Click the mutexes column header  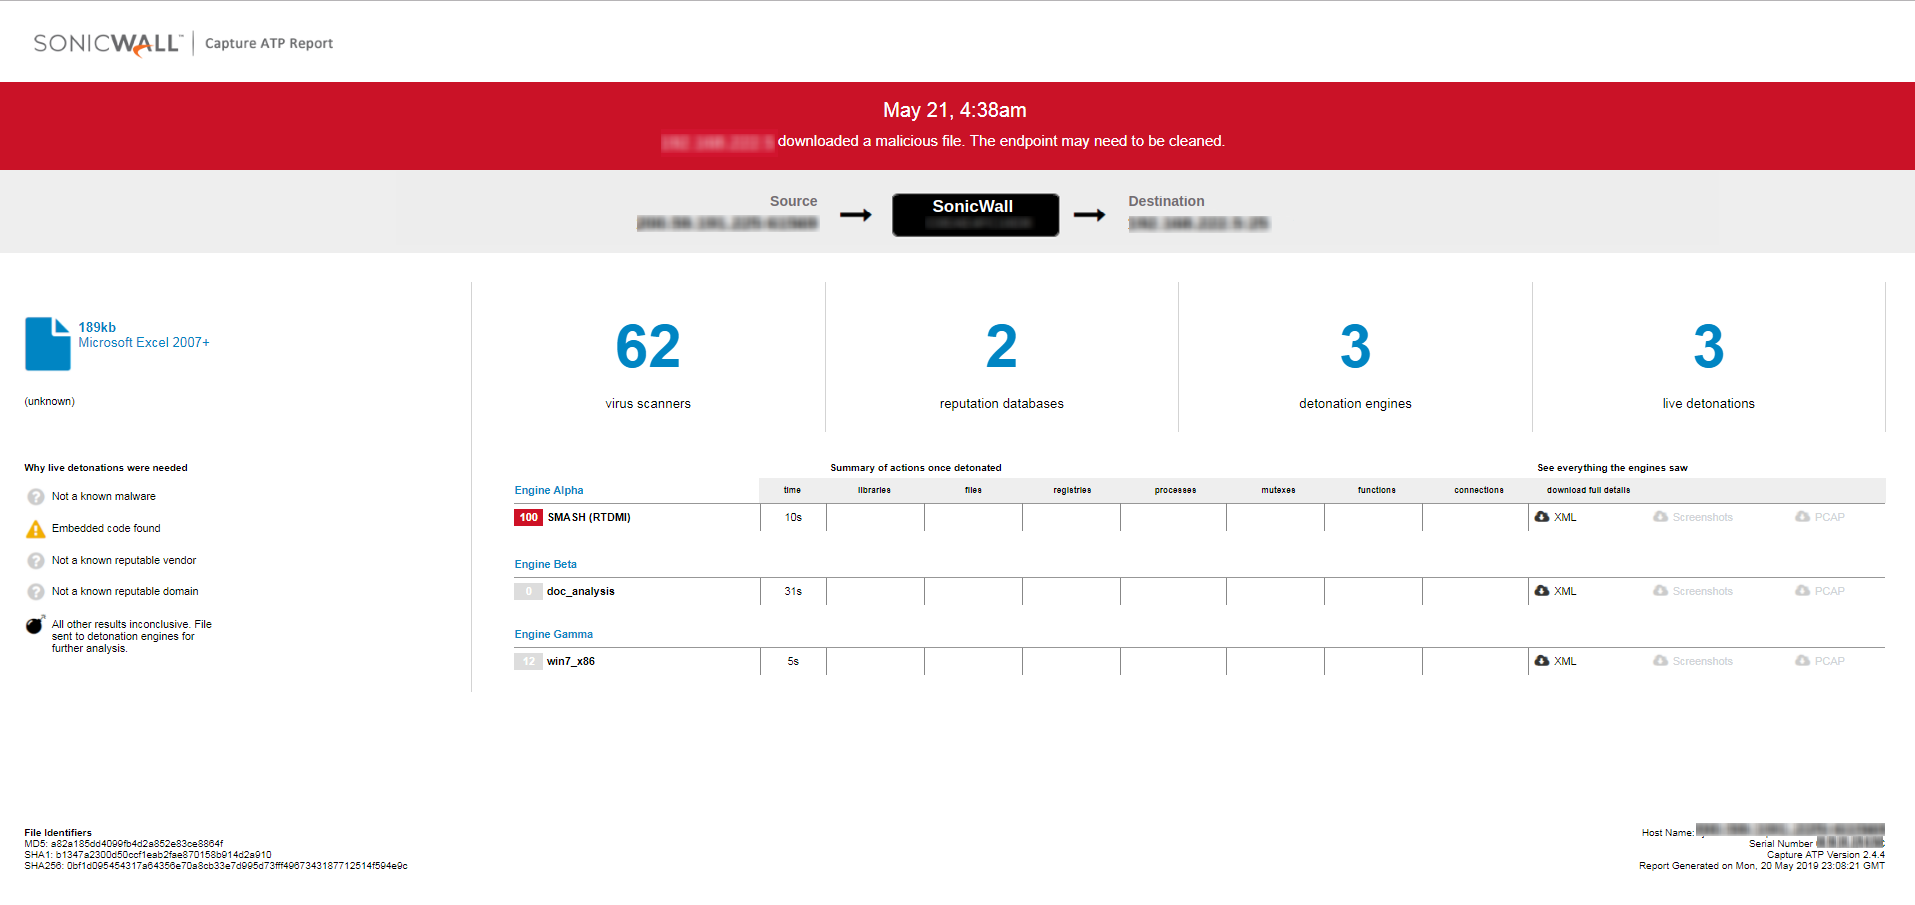(x=1278, y=490)
